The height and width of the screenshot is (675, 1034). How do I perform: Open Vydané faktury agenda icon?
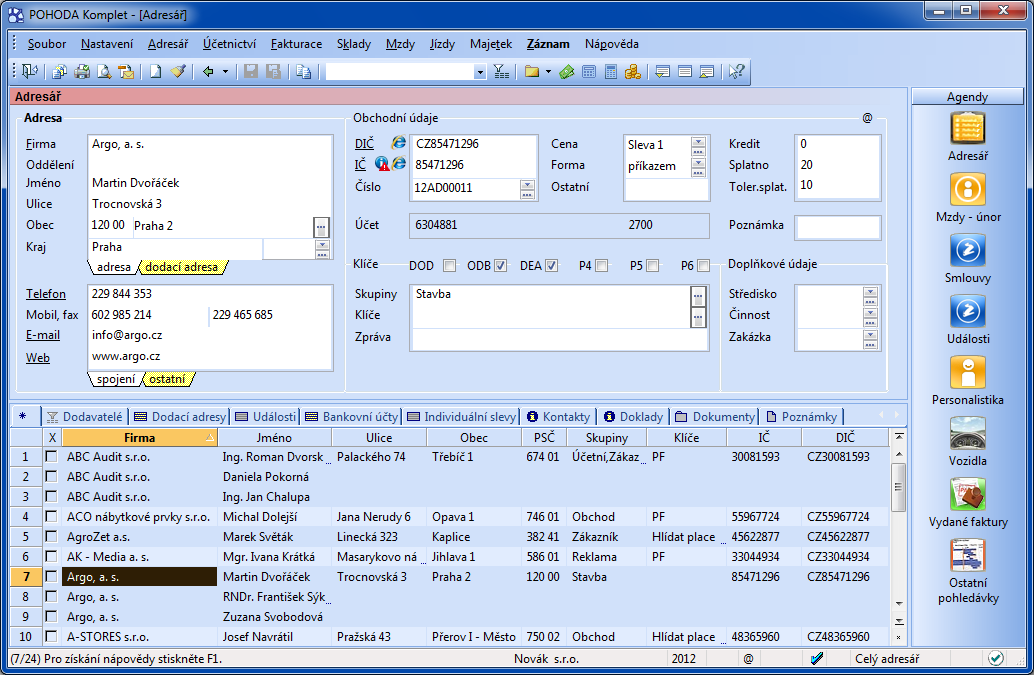pyautogui.click(x=967, y=494)
